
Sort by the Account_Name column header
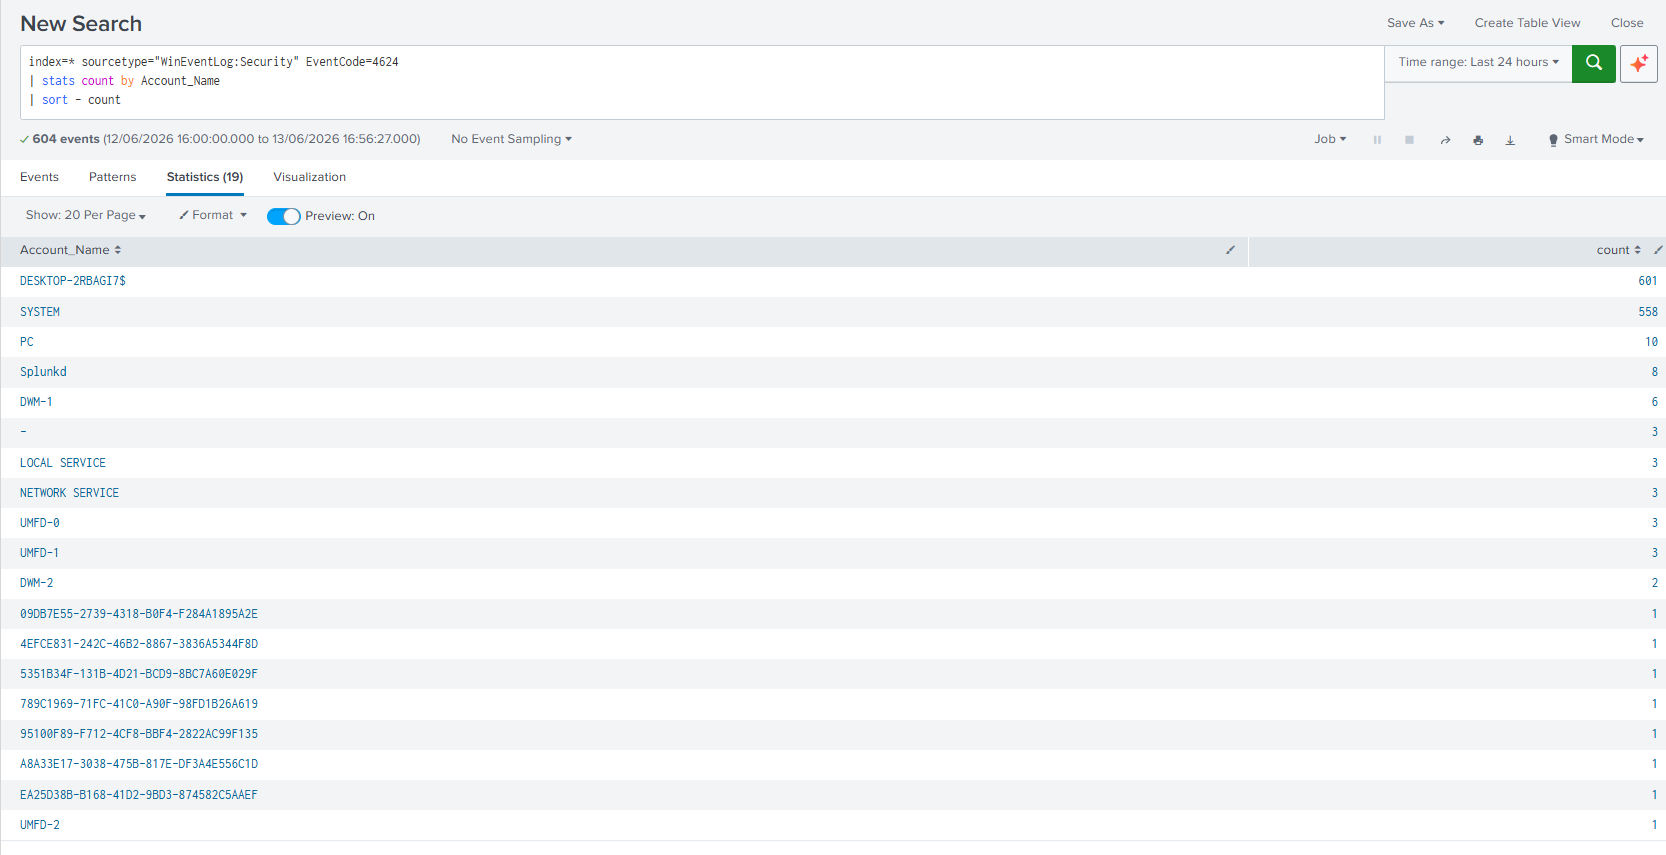click(x=70, y=250)
